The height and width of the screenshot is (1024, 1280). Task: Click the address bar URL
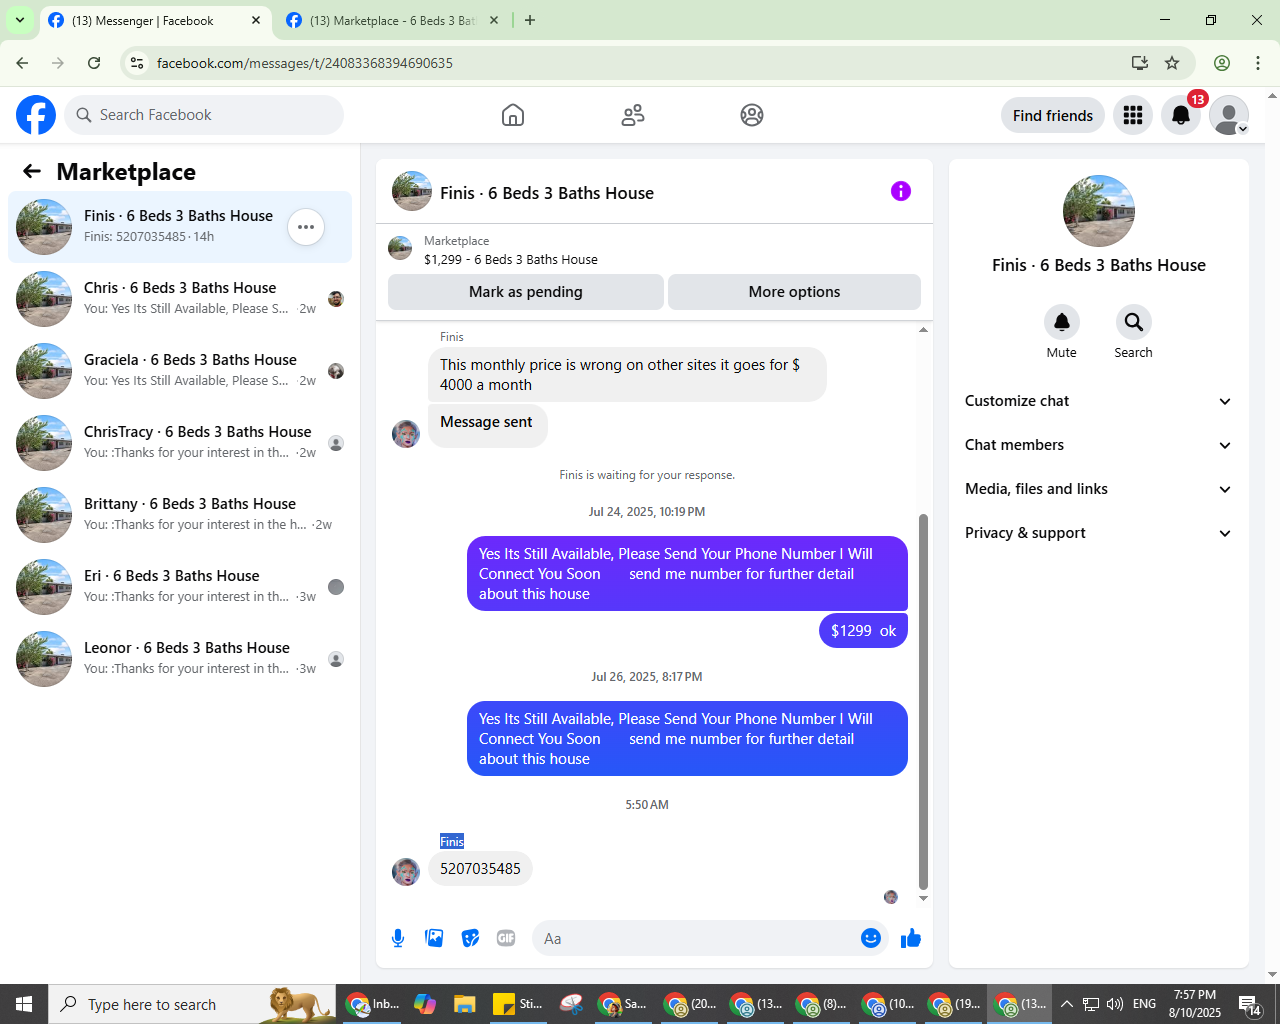305,63
